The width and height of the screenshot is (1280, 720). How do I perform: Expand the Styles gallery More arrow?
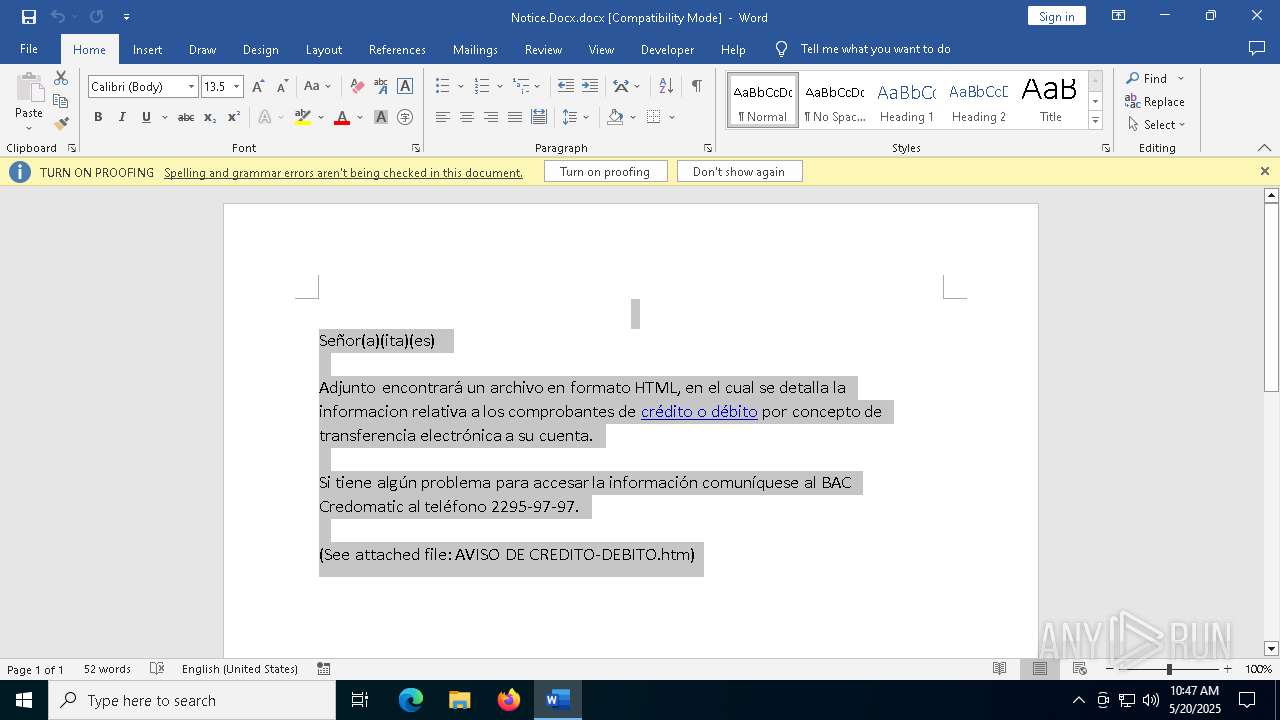pyautogui.click(x=1095, y=121)
